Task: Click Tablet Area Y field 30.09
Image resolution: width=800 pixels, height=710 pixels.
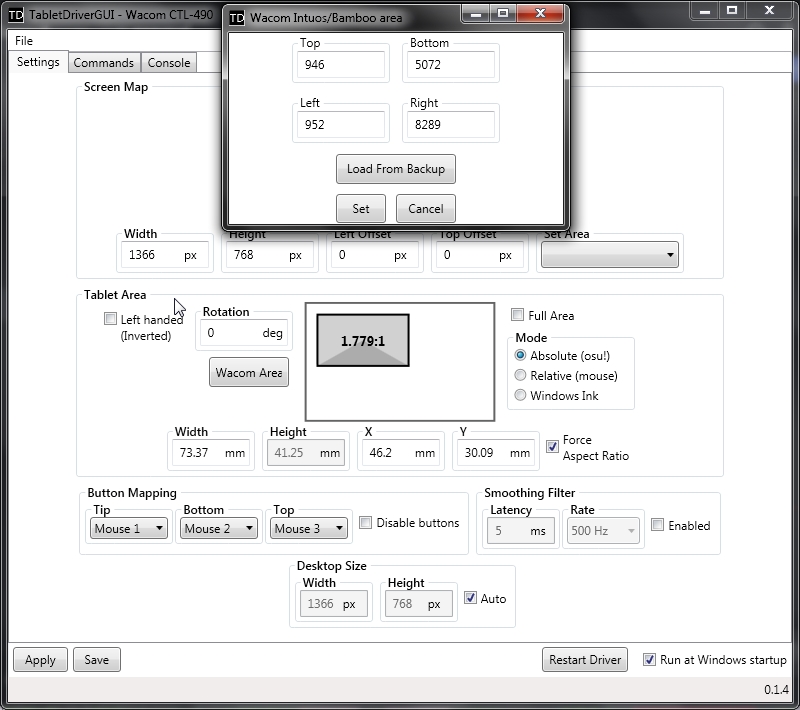Action: pos(496,453)
